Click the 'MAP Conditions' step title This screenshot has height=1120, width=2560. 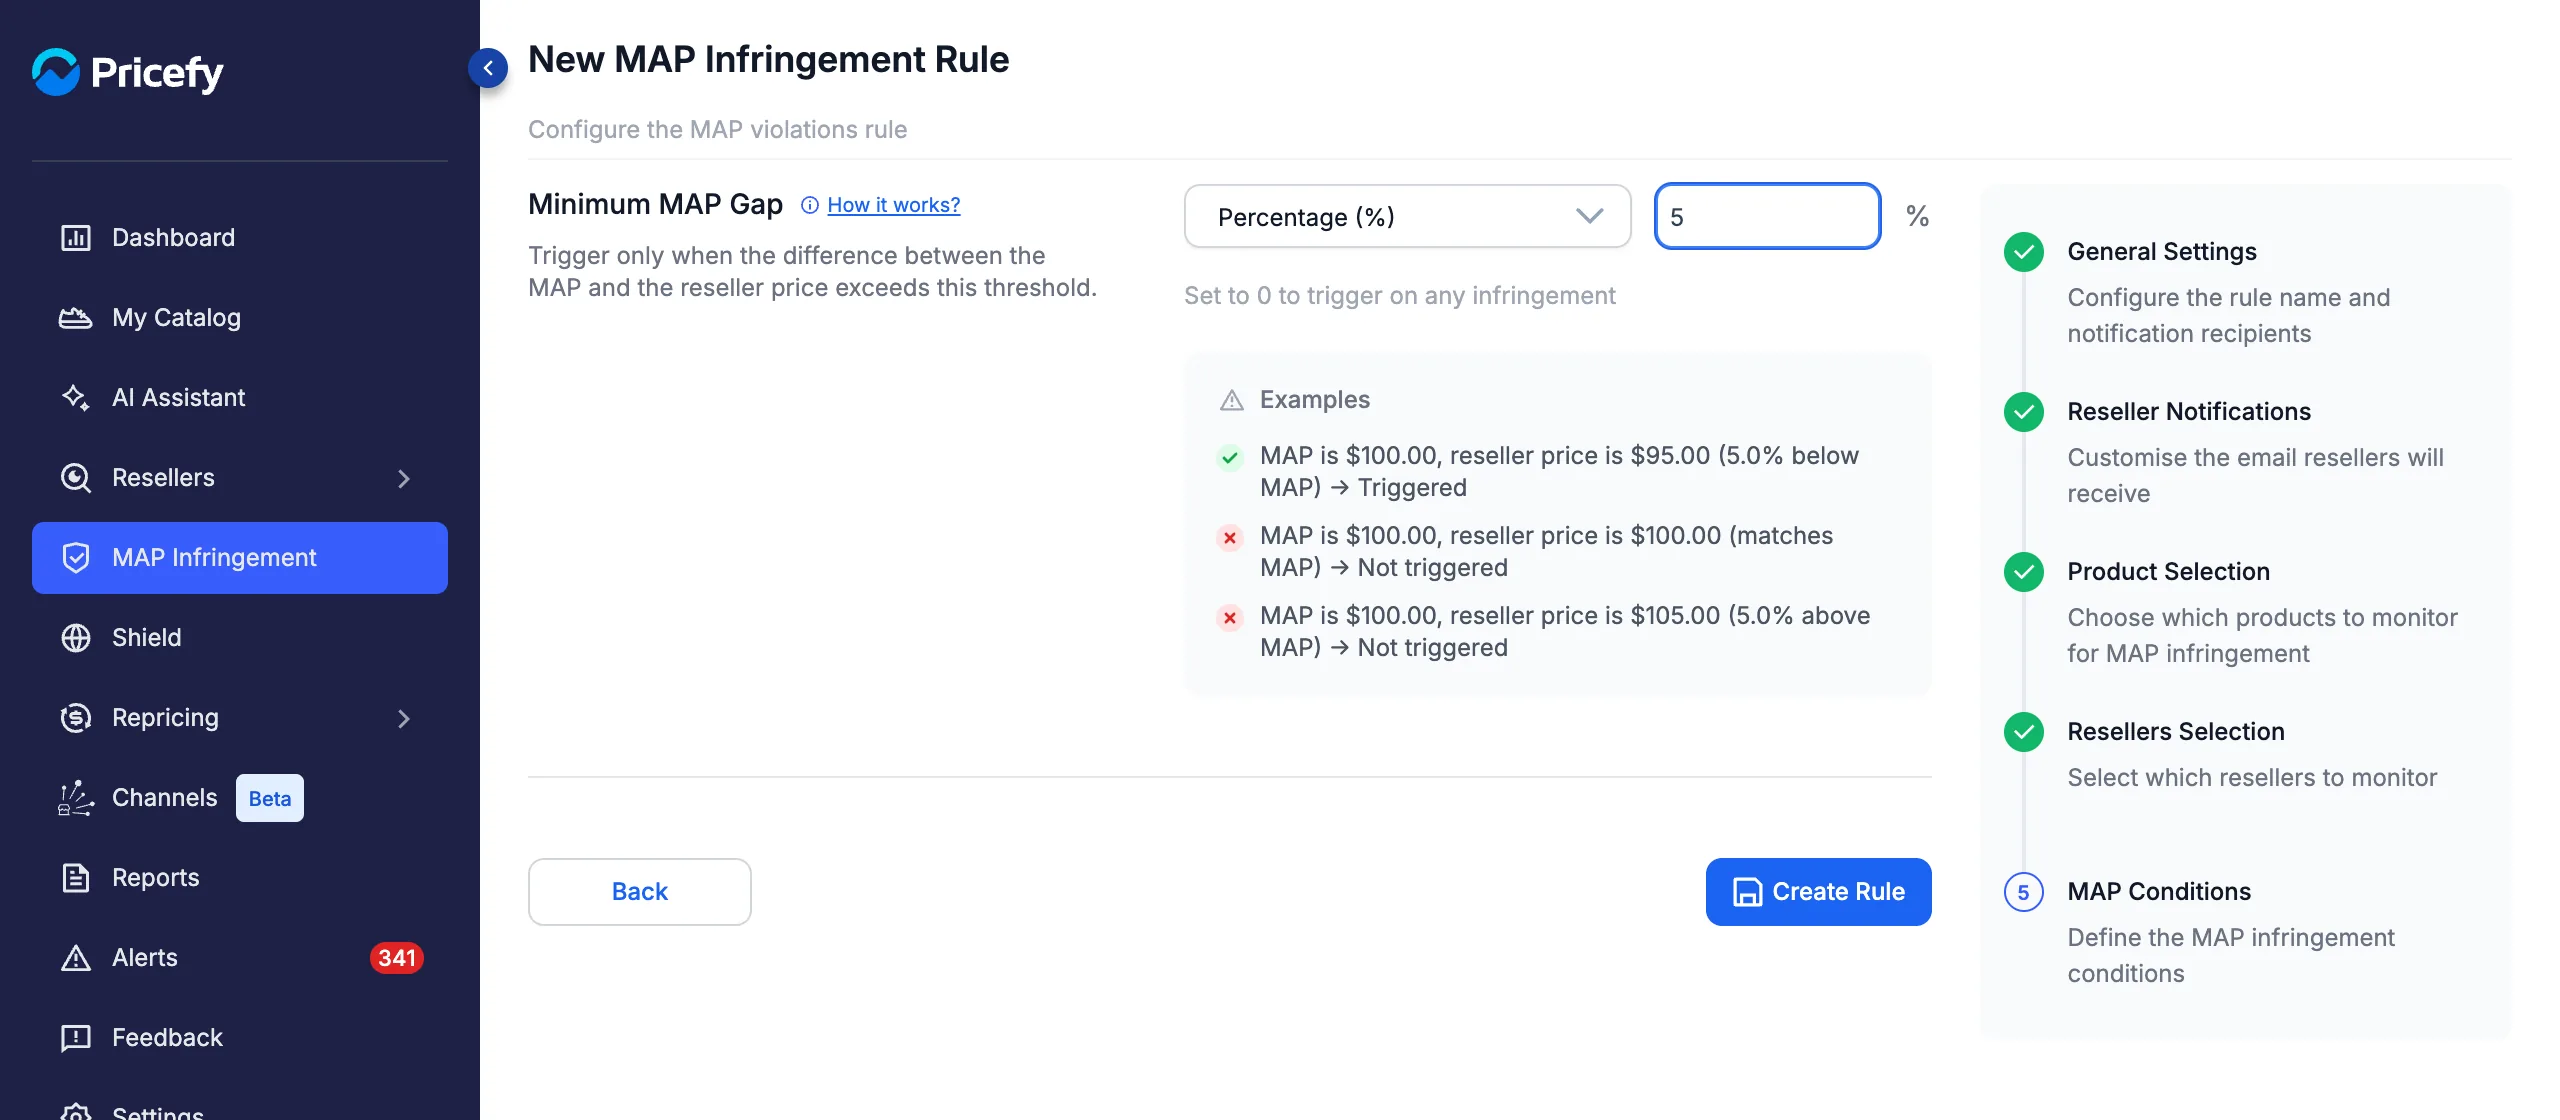click(2159, 892)
